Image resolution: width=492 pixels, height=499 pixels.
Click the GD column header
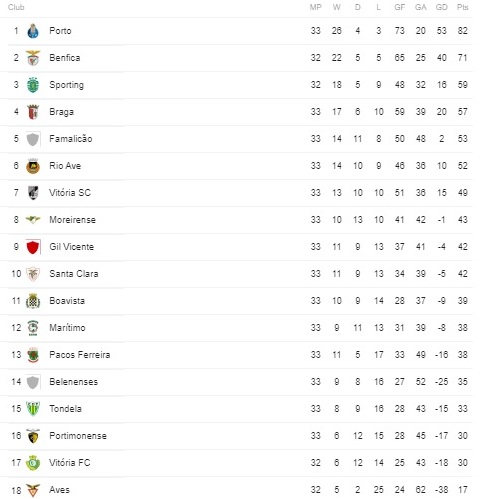[x=441, y=7]
